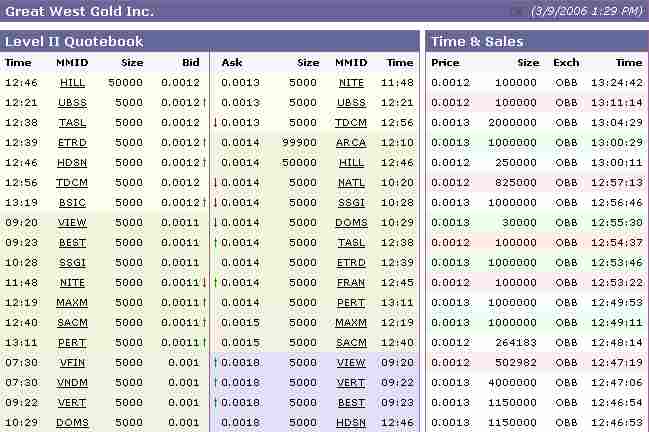This screenshot has width=649, height=432.
Task: Select the 12:47:06 trade time cell
Action: (x=617, y=383)
